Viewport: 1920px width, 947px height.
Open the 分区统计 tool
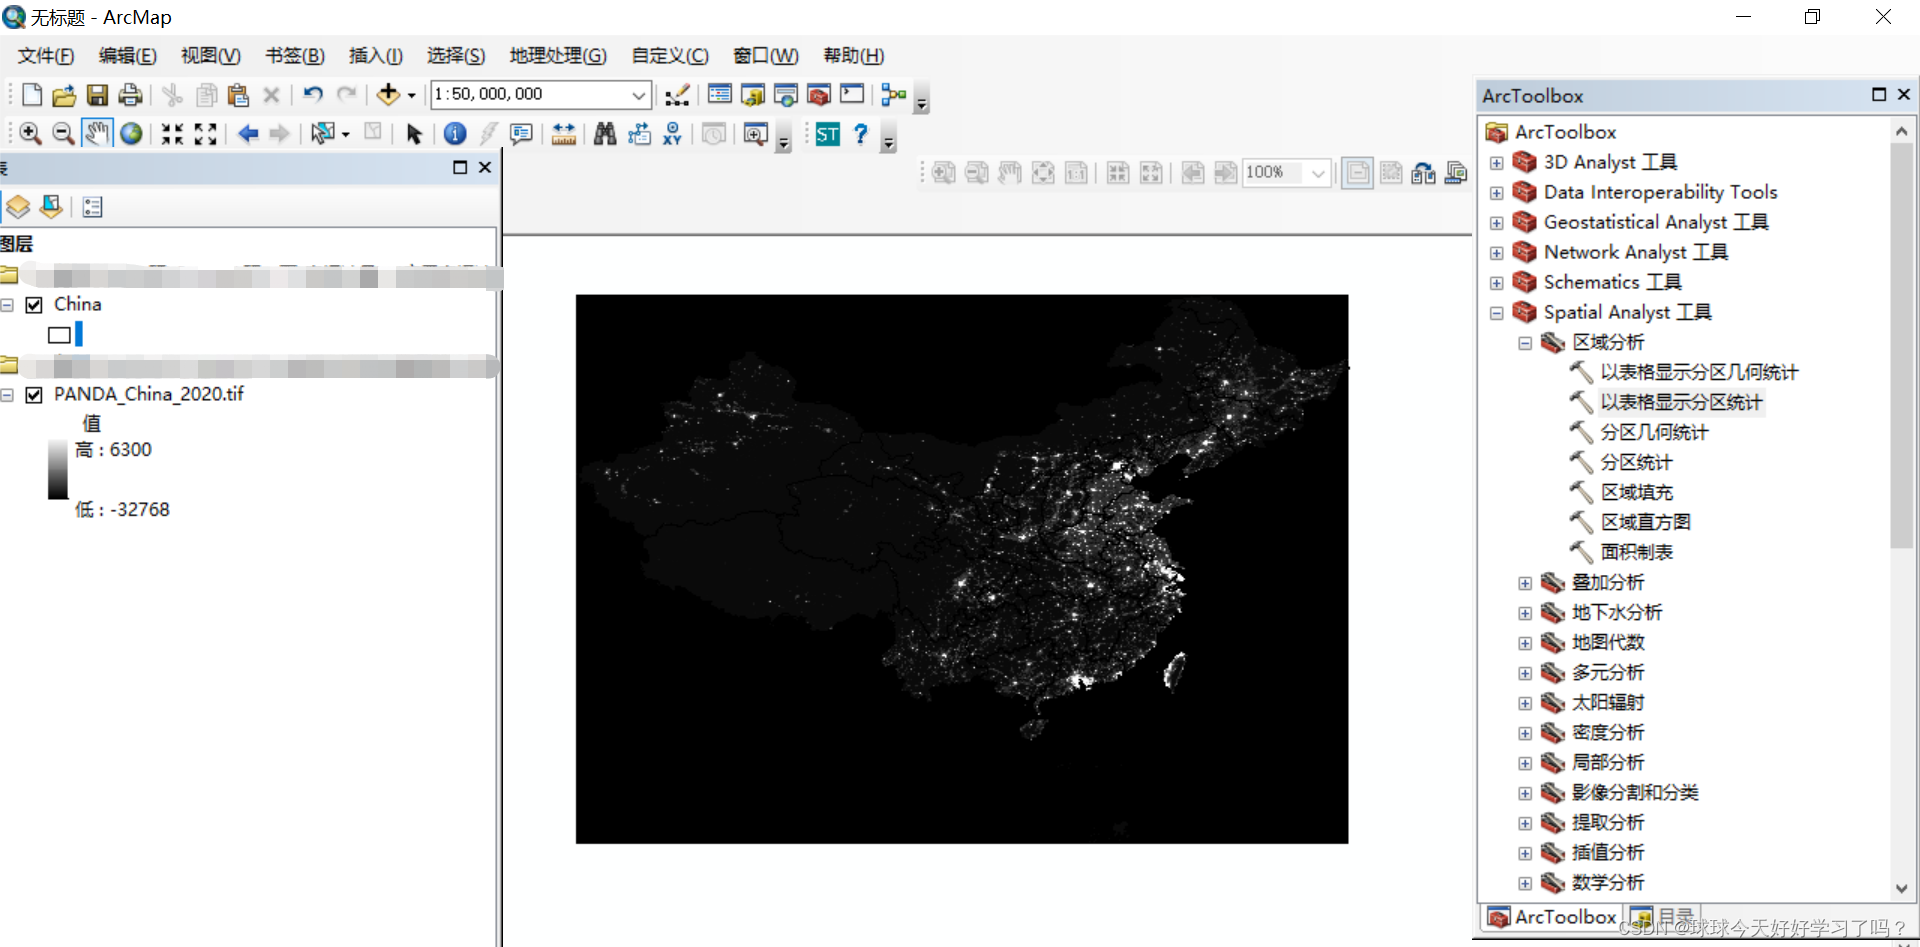pyautogui.click(x=1636, y=462)
